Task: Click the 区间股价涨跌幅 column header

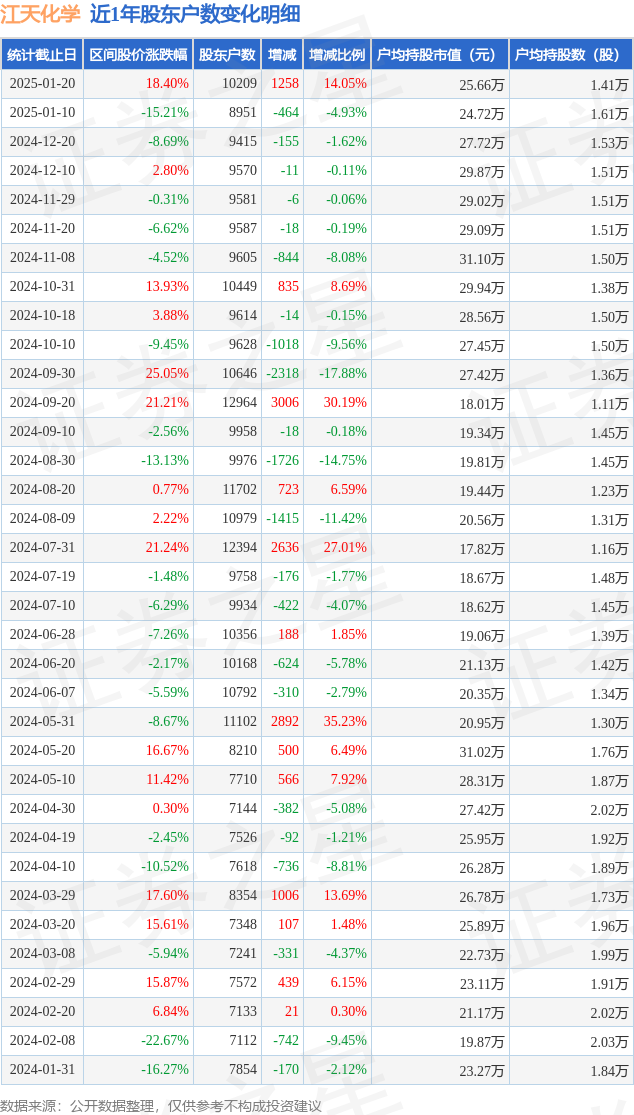Action: click(x=138, y=55)
